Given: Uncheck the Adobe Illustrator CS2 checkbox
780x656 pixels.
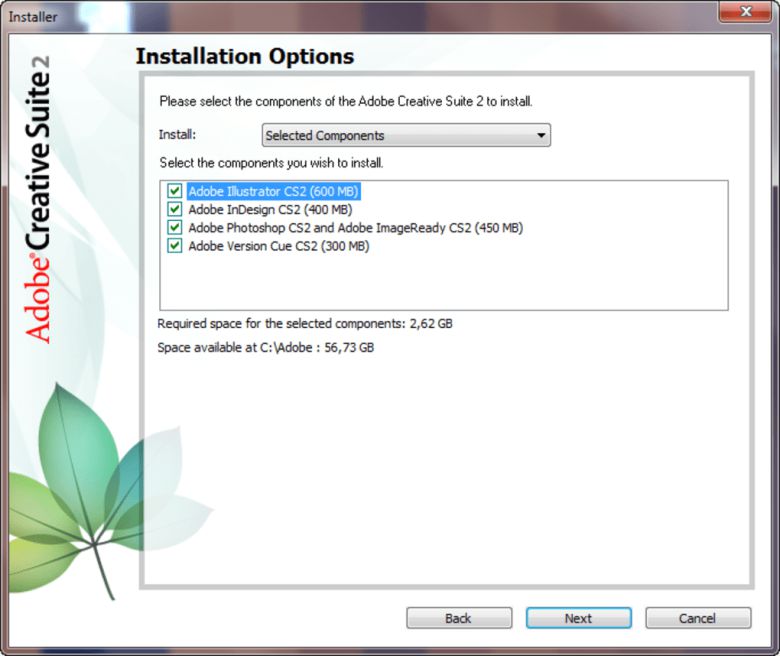Looking at the screenshot, I should click(175, 191).
